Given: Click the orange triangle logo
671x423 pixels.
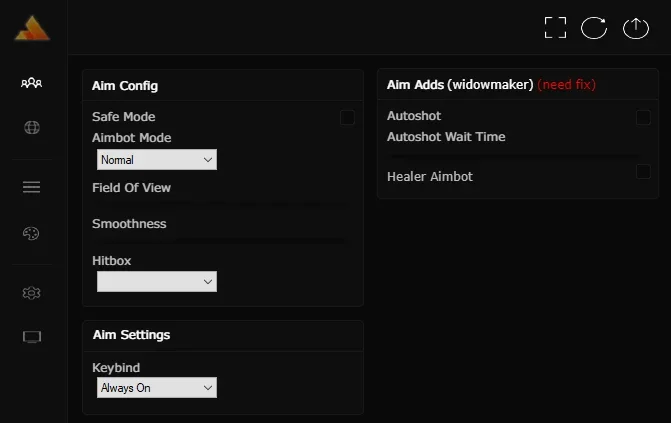Looking at the screenshot, I should tap(32, 28).
